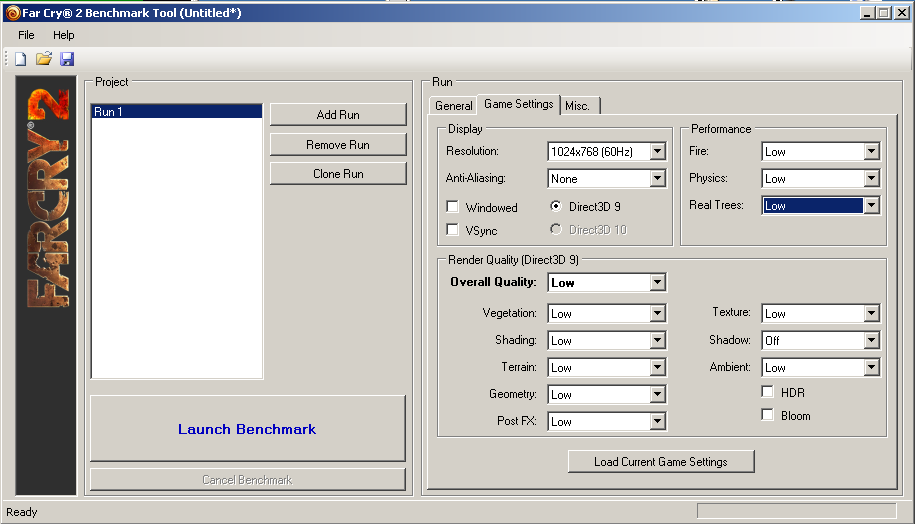Maximize the Benchmark Tool window
The height and width of the screenshot is (524, 916).
pyautogui.click(x=884, y=13)
